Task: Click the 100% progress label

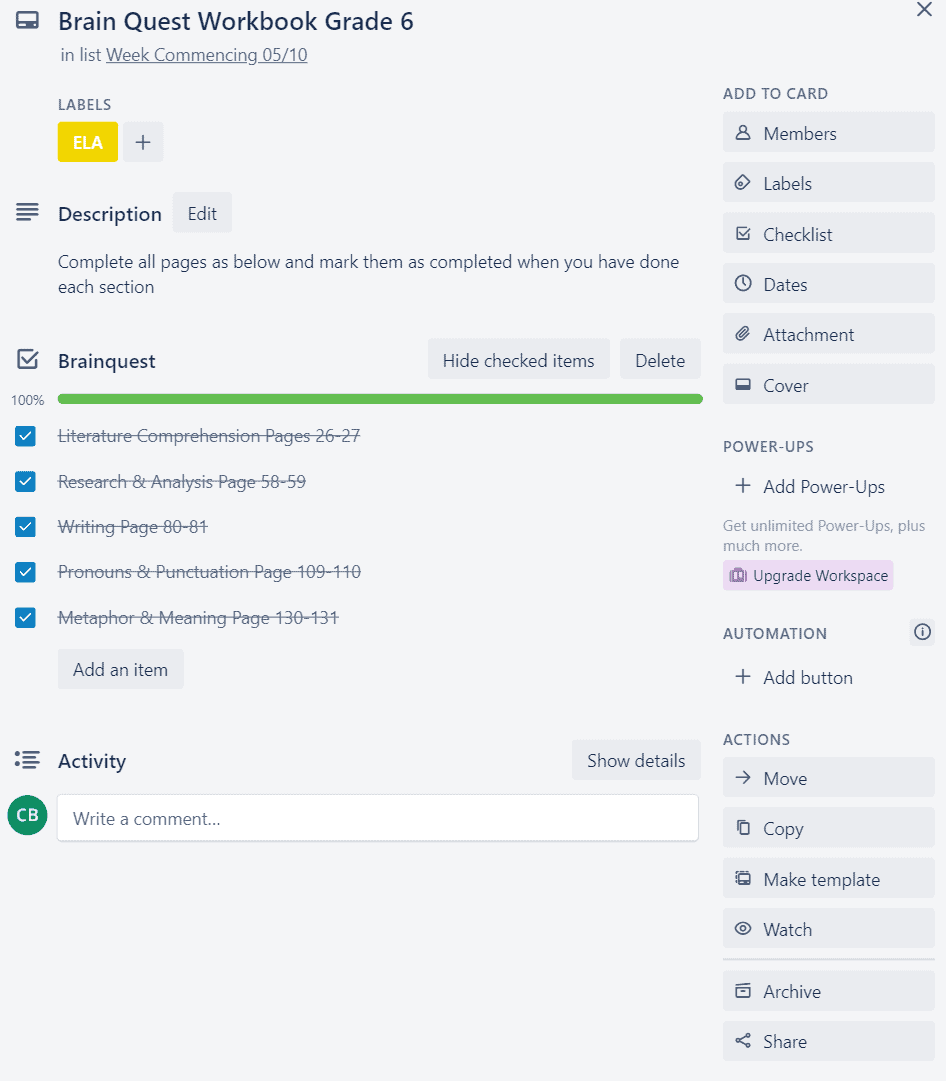Action: (x=28, y=400)
